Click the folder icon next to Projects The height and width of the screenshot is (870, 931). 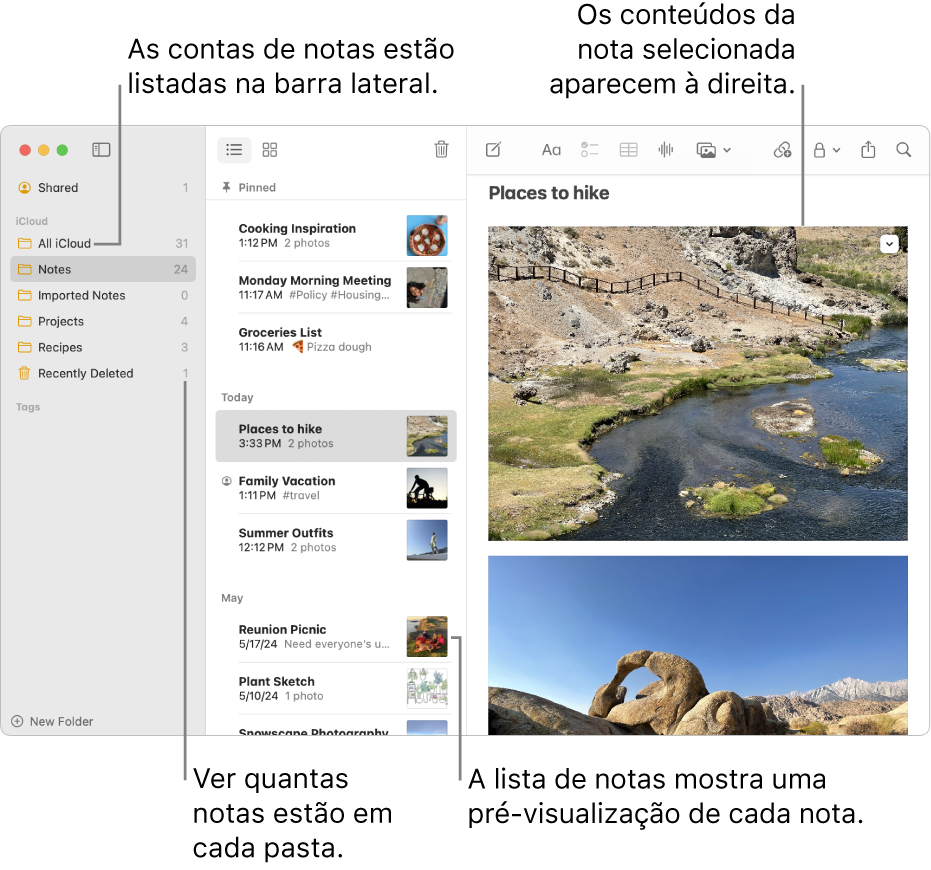pyautogui.click(x=24, y=321)
